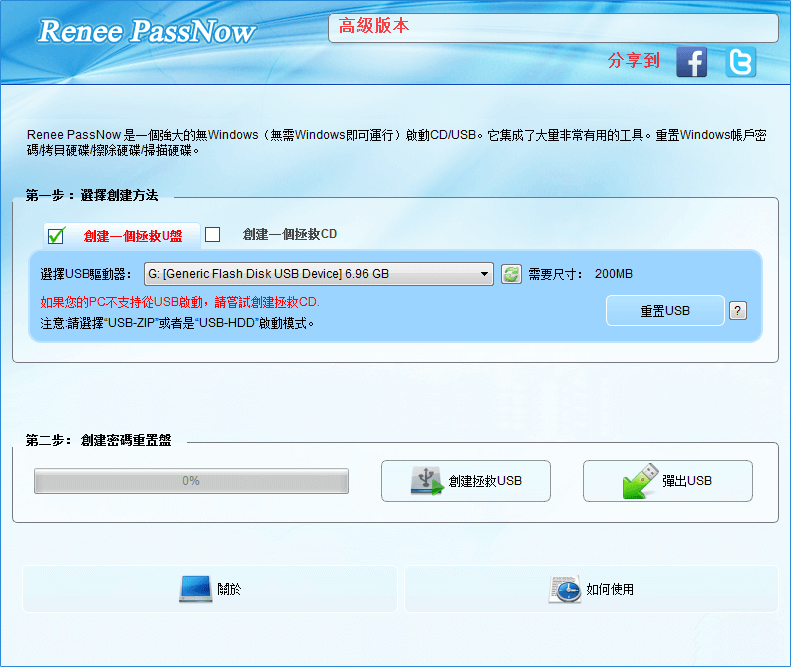Click the 重置USB button
This screenshot has height=667, width=791.
coord(665,311)
